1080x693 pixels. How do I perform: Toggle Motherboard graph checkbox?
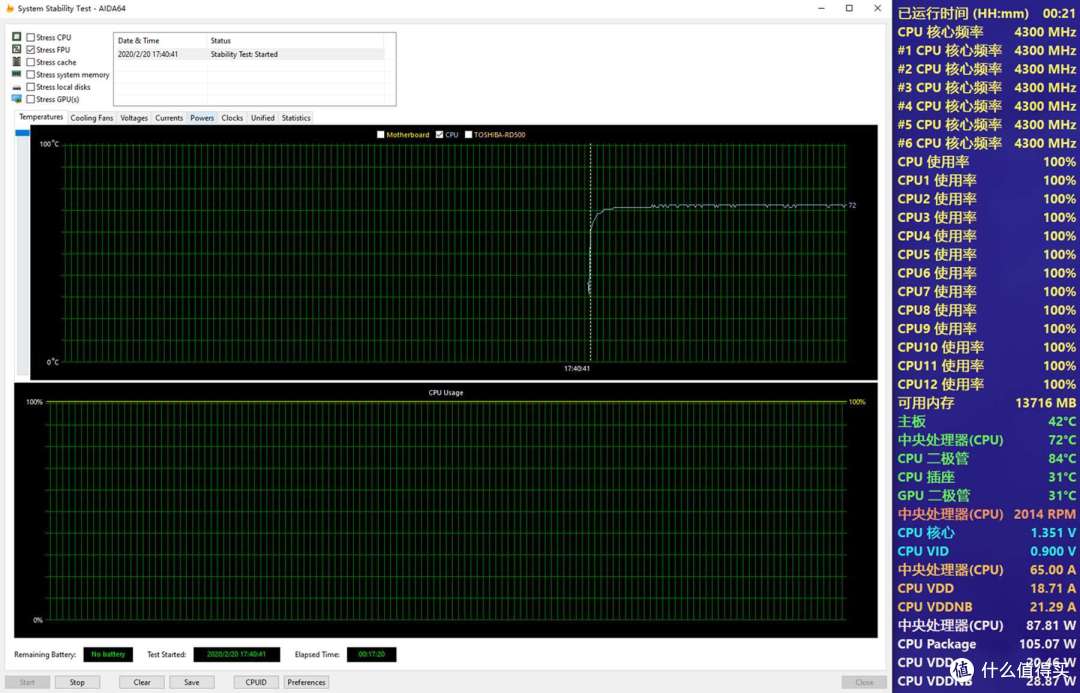click(380, 134)
